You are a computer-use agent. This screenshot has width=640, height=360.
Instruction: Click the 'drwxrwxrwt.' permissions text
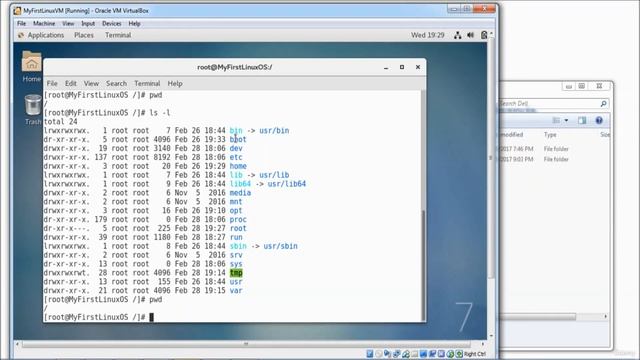[66, 273]
